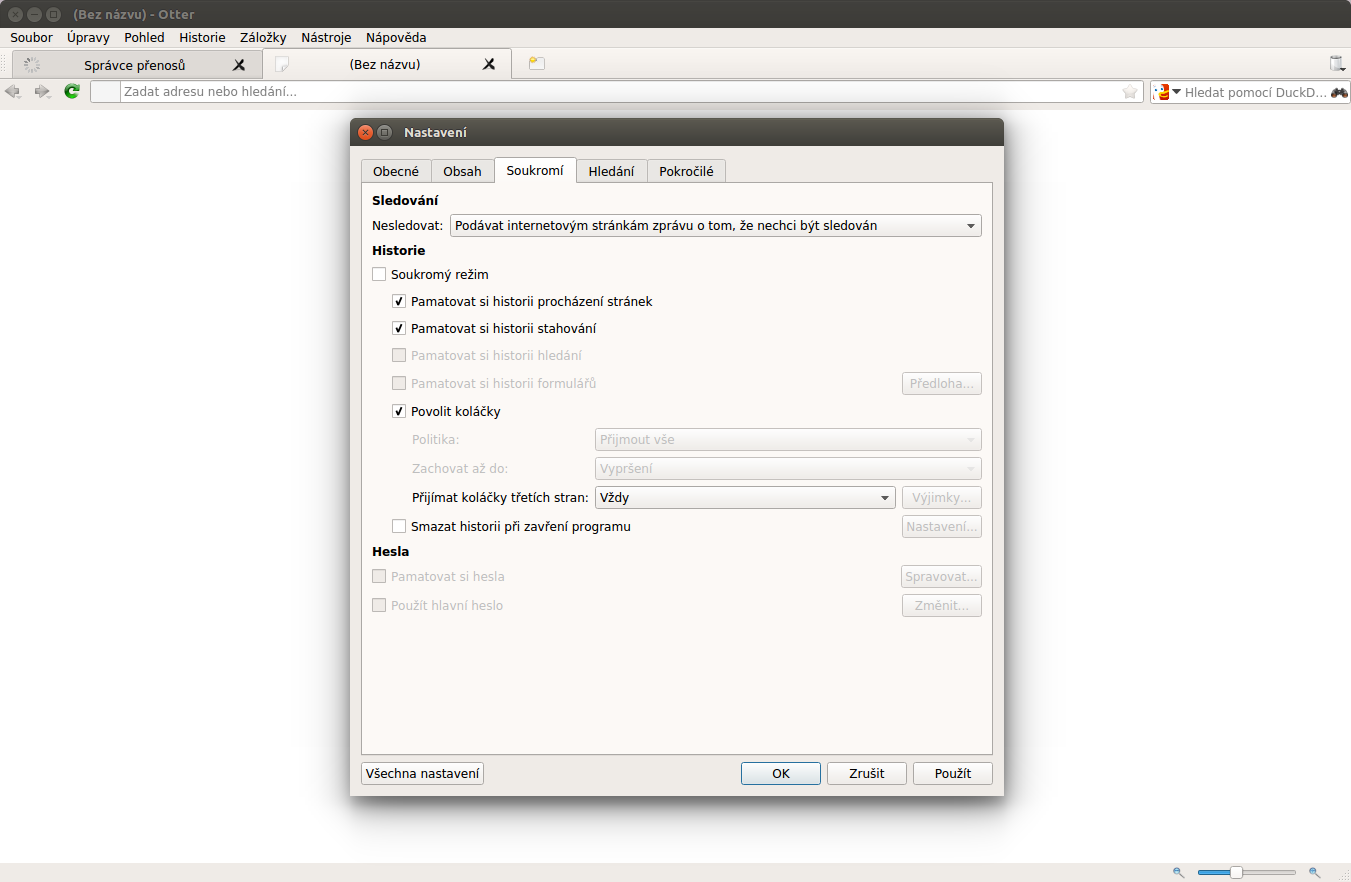The height and width of the screenshot is (882, 1351).
Task: Select the Soukromí tab
Action: point(535,170)
